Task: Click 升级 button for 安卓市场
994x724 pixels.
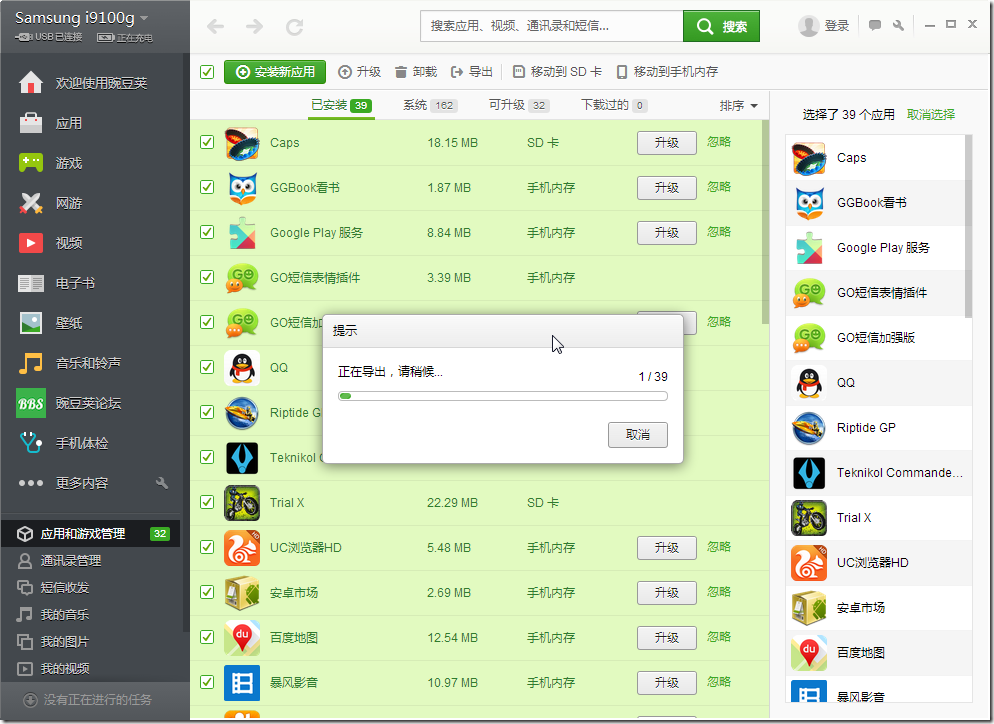Action: coord(666,593)
